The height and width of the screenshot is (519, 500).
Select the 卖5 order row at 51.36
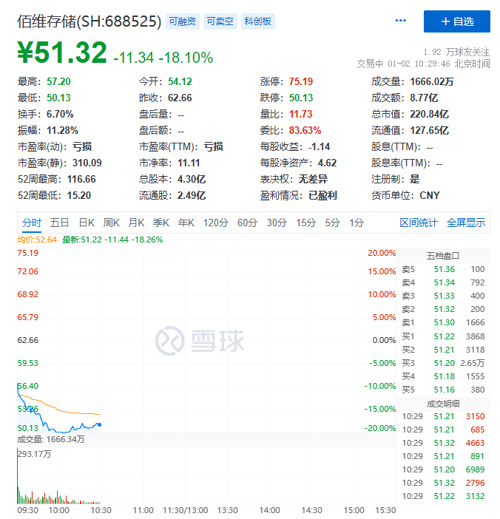coord(443,269)
